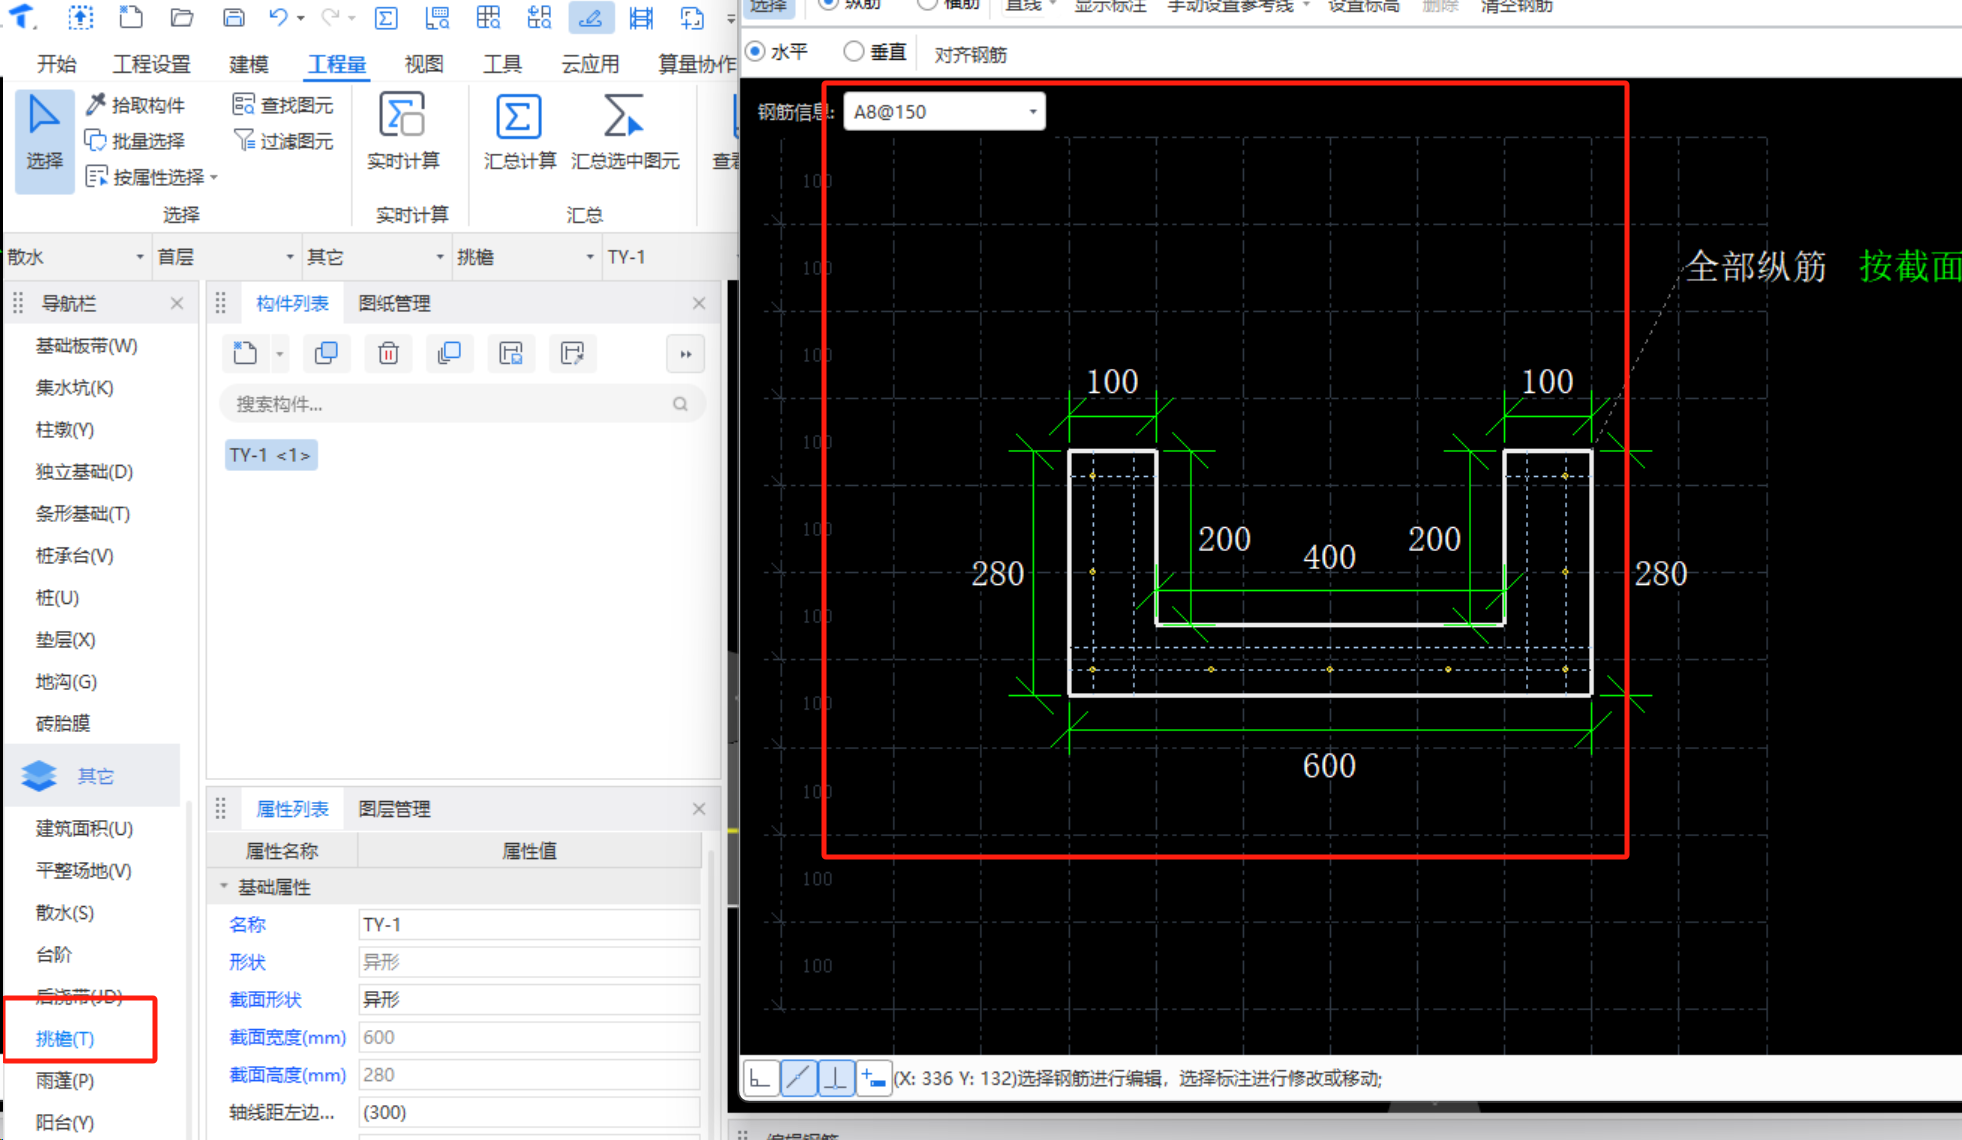Select 集水坑(K) in navigation list
1962x1140 pixels.
[x=74, y=388]
